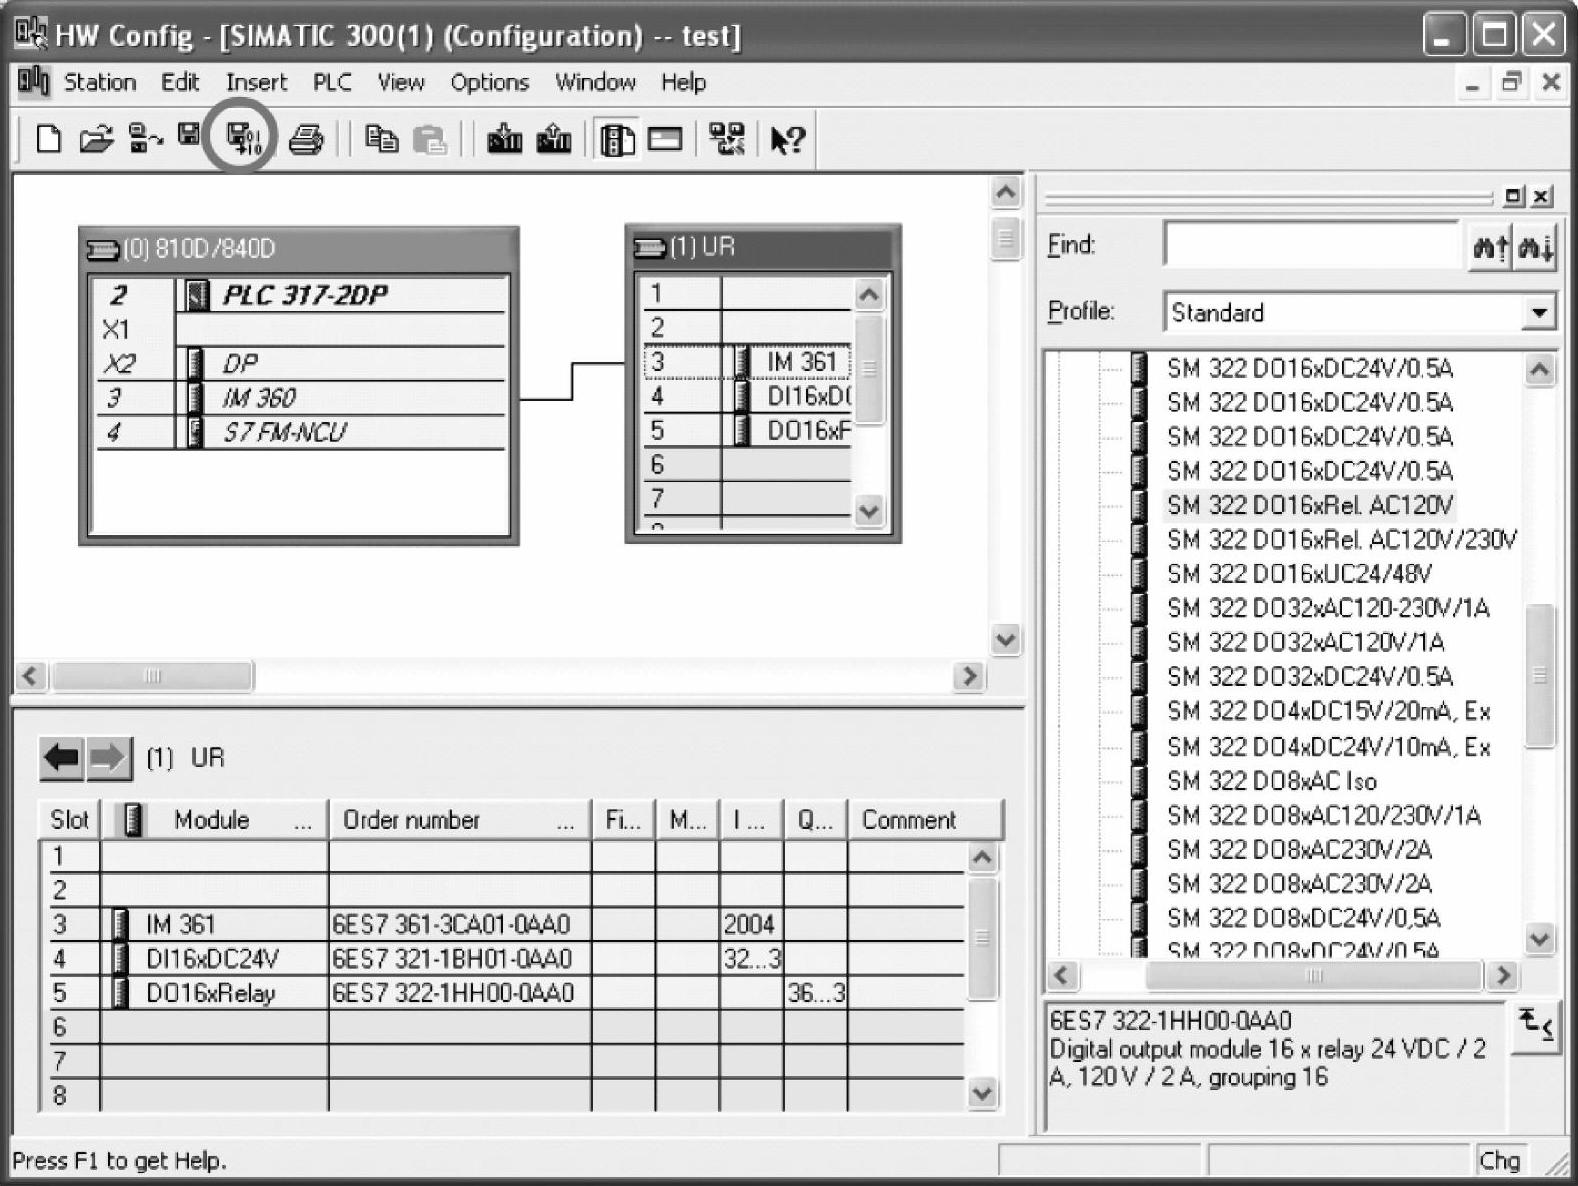Click the detail table scroll-up arrow
1578x1186 pixels.
(x=982, y=858)
